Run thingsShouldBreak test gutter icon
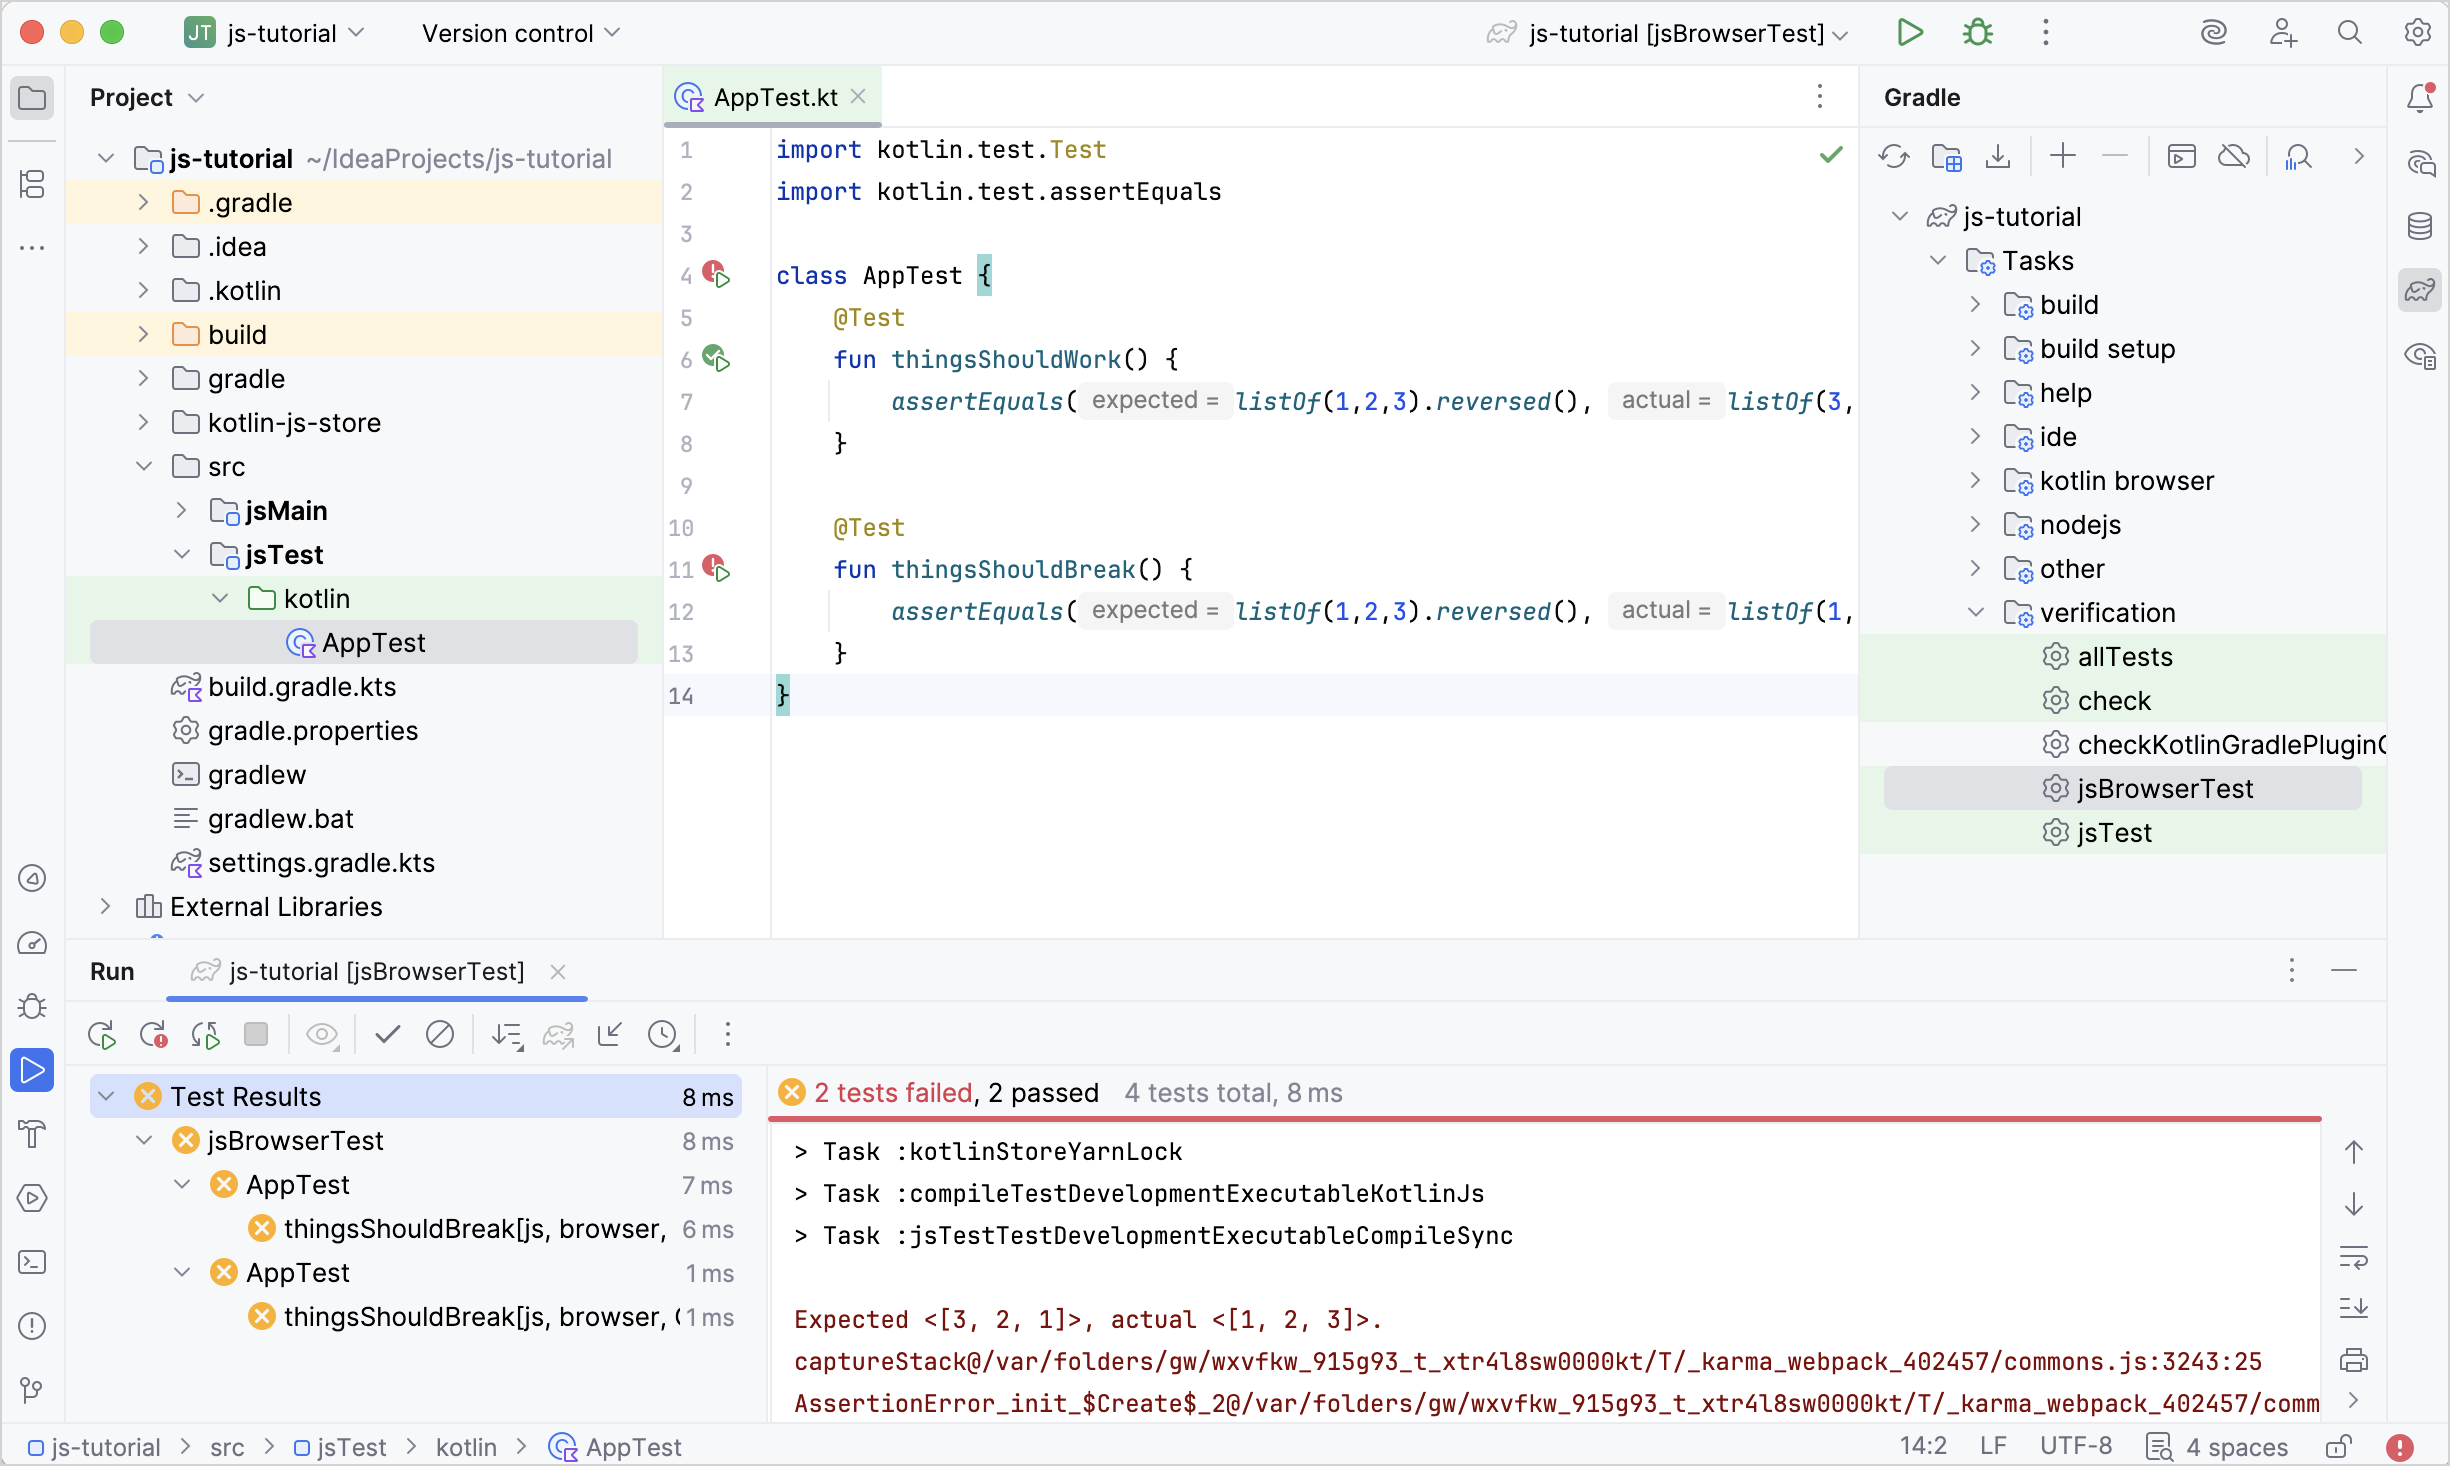 (x=716, y=569)
